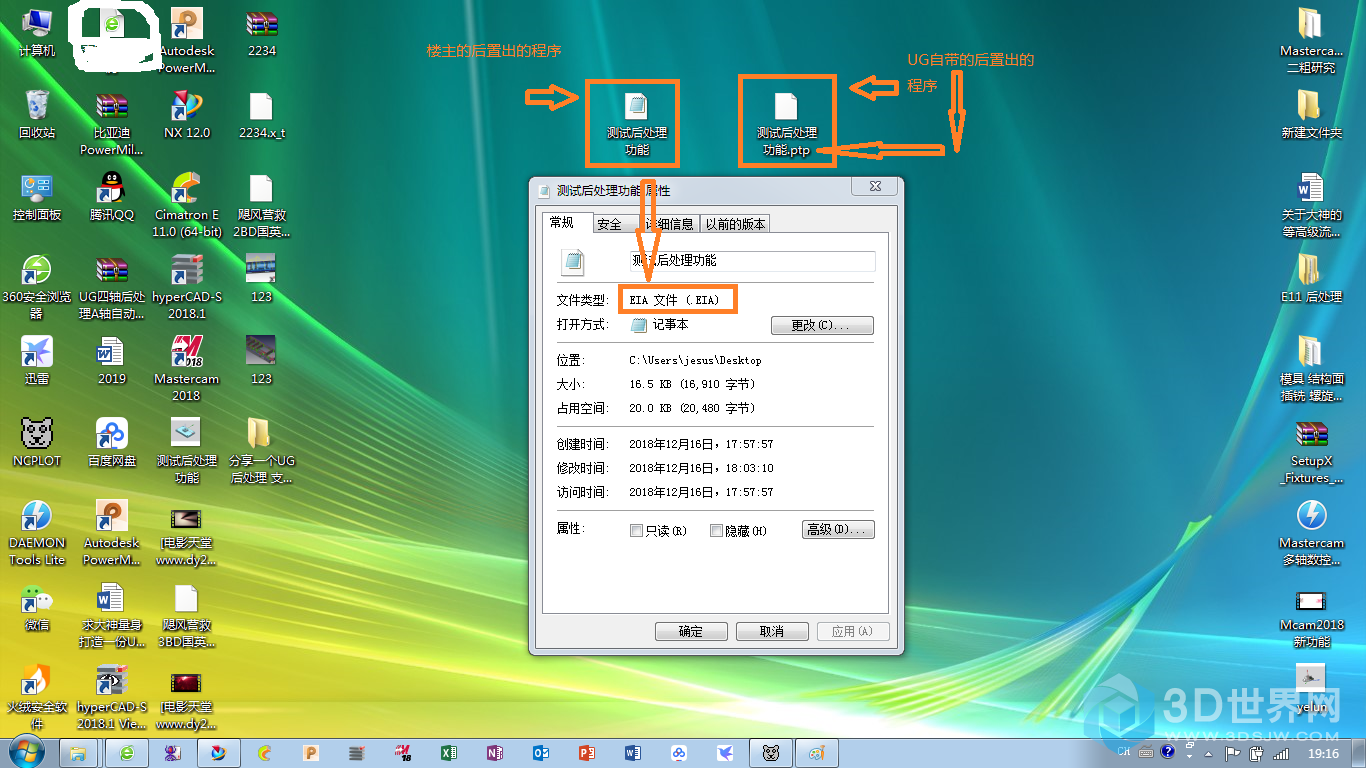
Task: Open the 分享一个UG后处理 folder
Action: coord(261,450)
